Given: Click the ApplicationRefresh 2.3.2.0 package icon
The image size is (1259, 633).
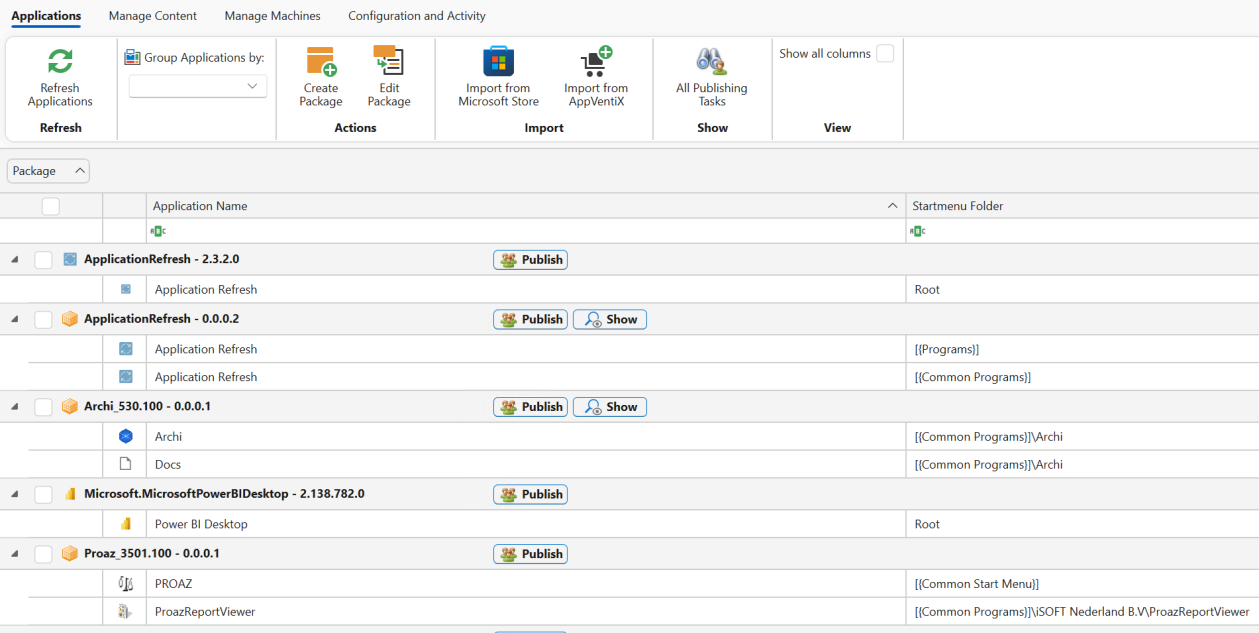Looking at the screenshot, I should 70,259.
